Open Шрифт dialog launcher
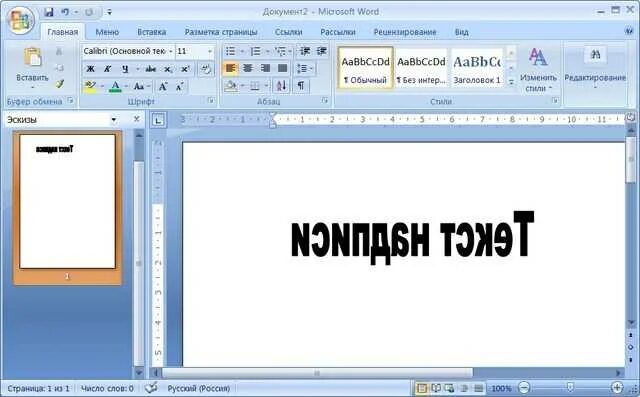The image size is (640, 397). pyautogui.click(x=211, y=100)
